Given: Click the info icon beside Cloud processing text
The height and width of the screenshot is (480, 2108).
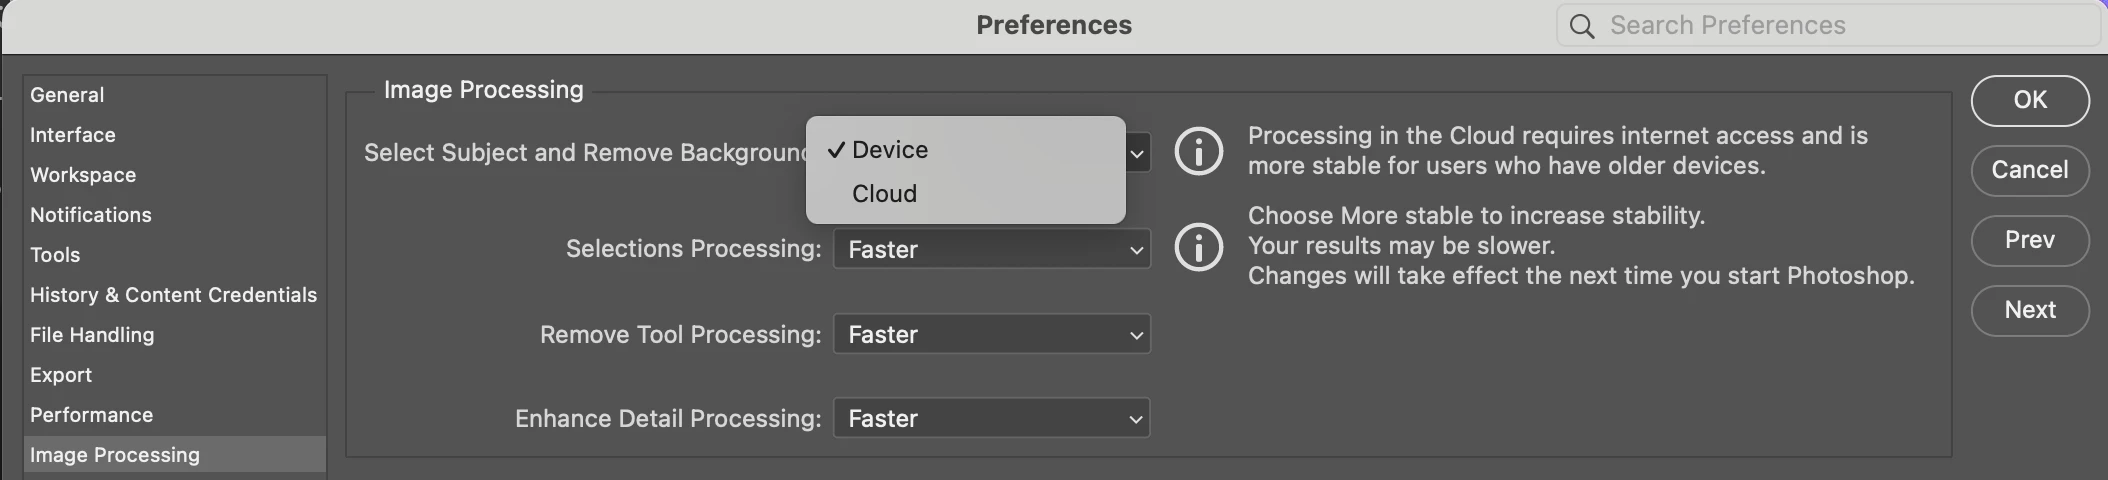Looking at the screenshot, I should (1198, 151).
